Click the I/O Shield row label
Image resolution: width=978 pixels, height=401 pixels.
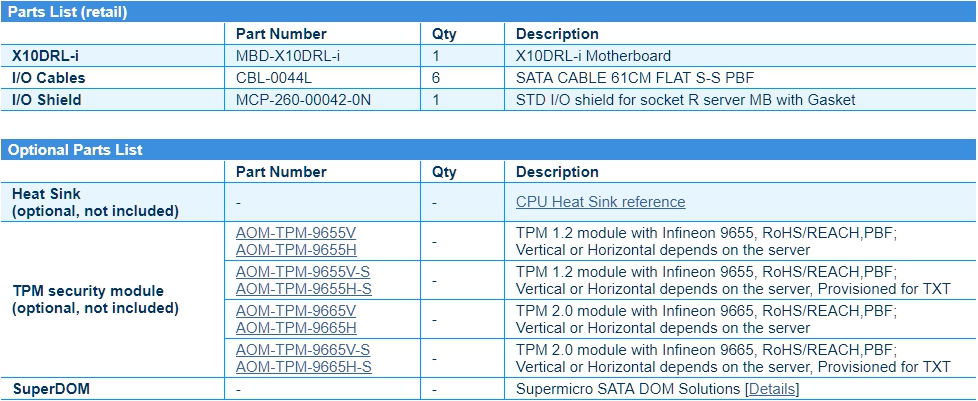pyautogui.click(x=46, y=100)
